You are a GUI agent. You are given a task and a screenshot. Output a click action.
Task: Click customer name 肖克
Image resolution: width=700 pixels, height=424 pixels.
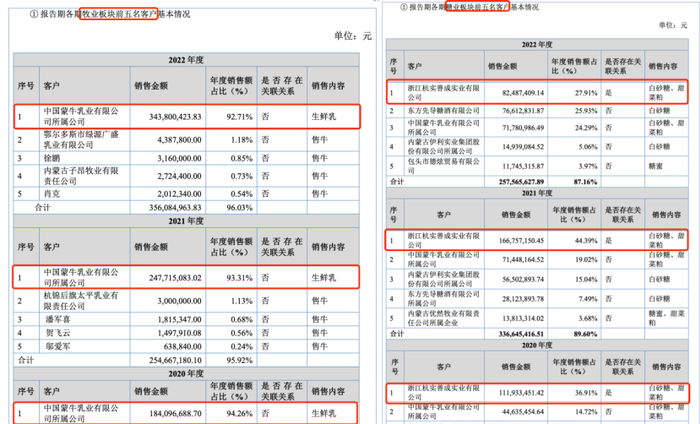coord(52,194)
